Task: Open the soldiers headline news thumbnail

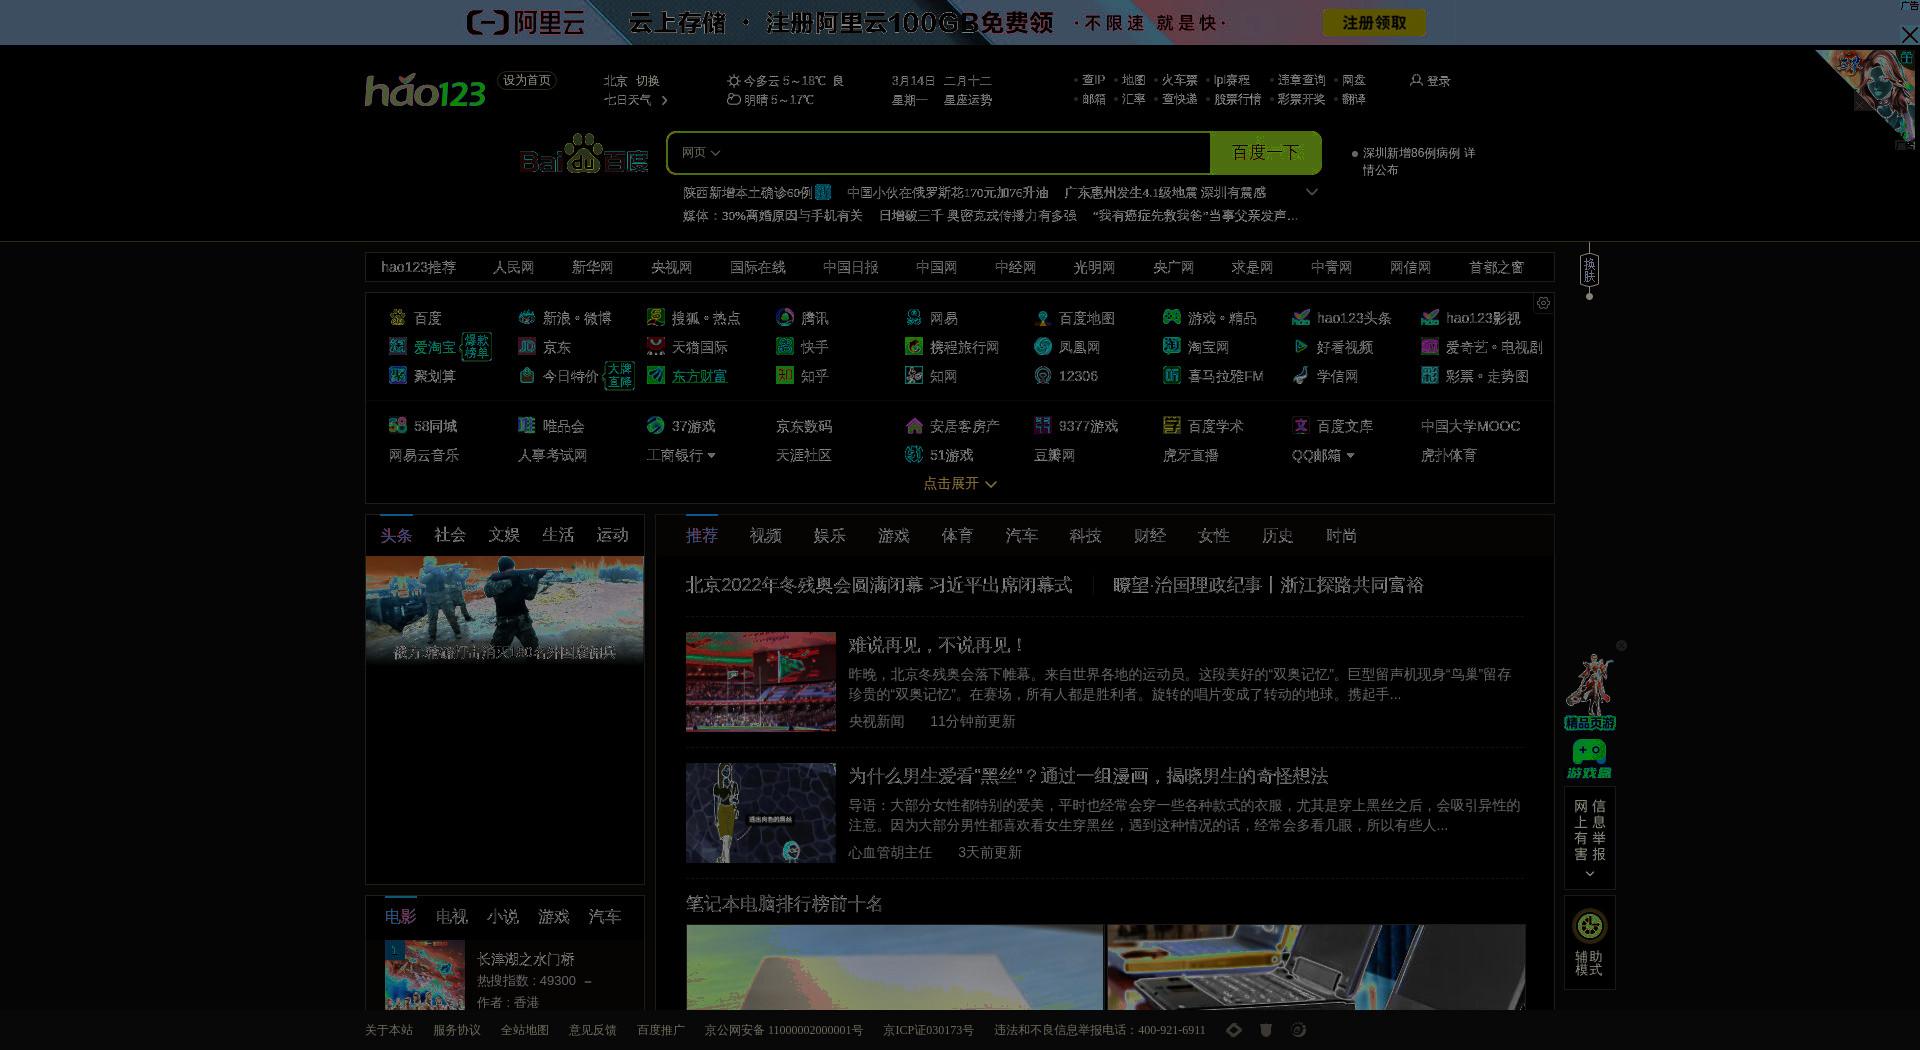Action: click(504, 610)
